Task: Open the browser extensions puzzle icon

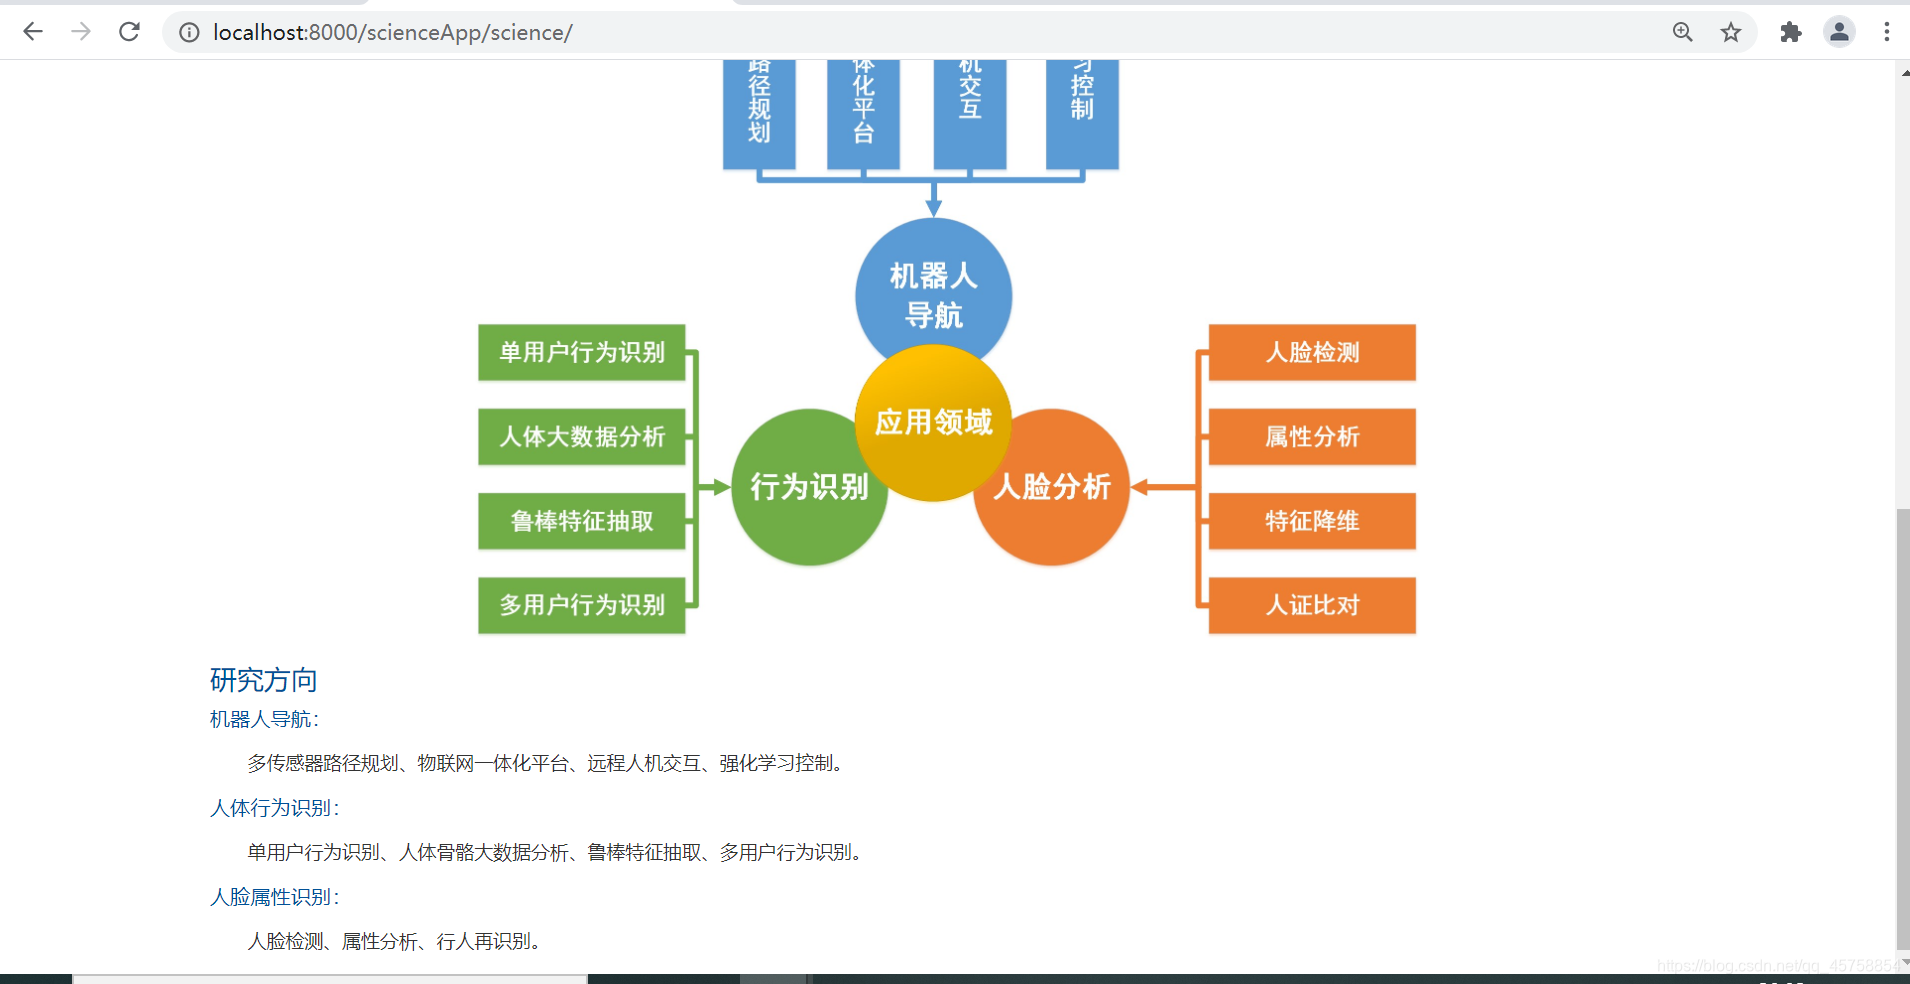Action: tap(1791, 32)
